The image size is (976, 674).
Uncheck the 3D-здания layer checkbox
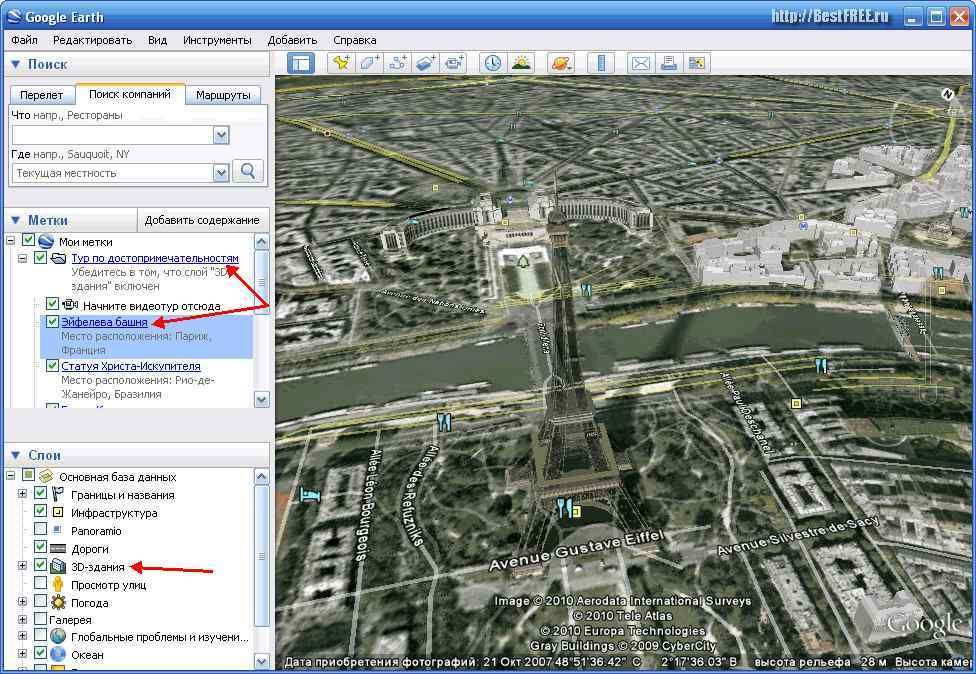pyautogui.click(x=40, y=566)
